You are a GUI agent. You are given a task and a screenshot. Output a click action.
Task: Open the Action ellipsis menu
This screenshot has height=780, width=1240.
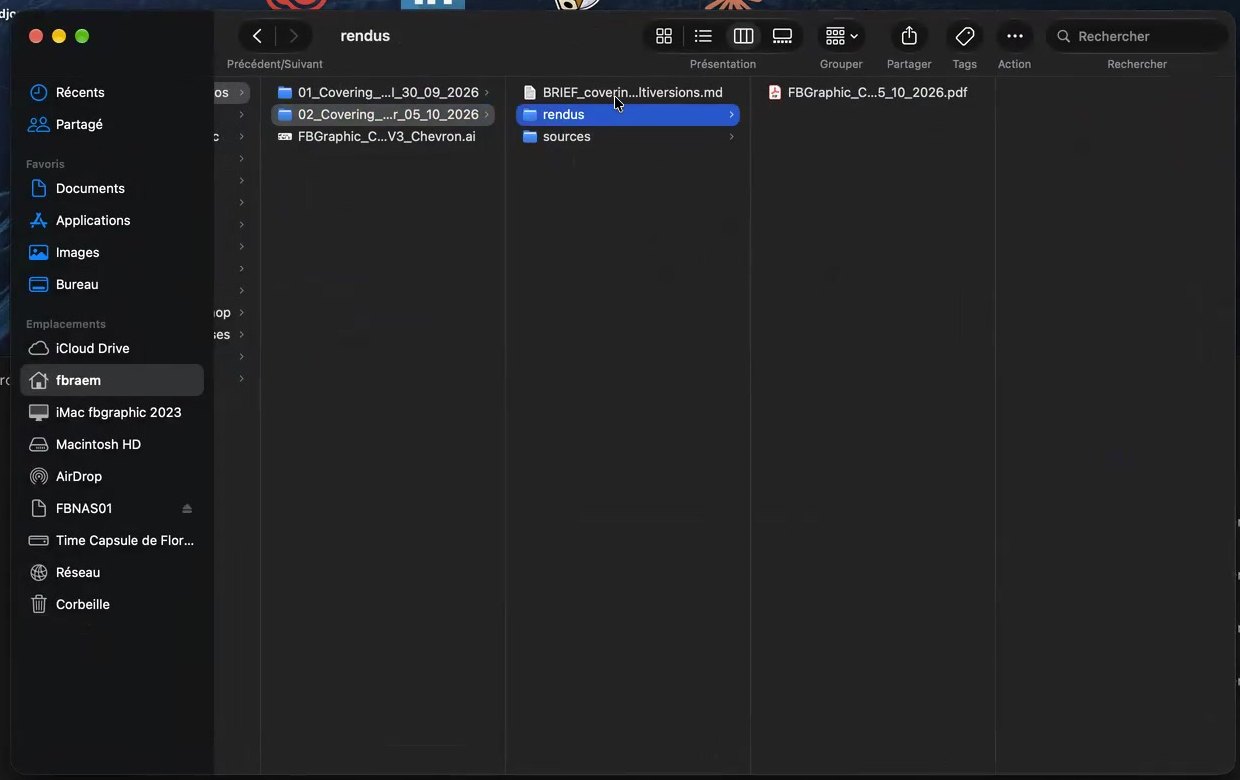click(1015, 36)
